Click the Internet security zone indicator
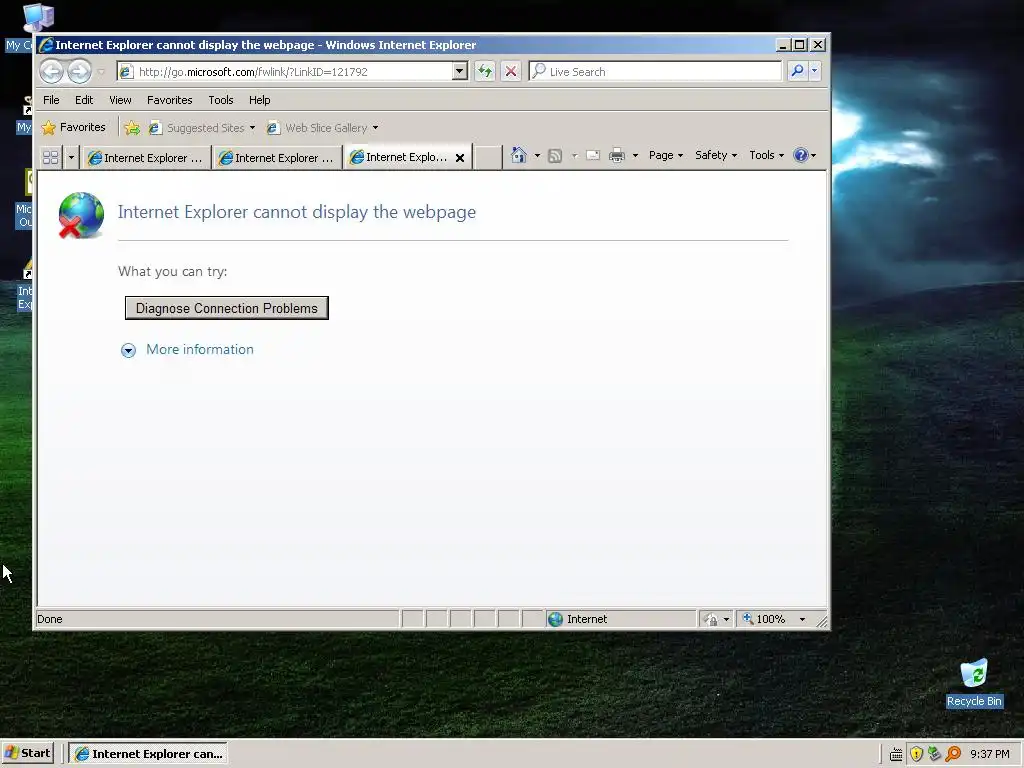Viewport: 1024px width, 768px height. (x=620, y=619)
